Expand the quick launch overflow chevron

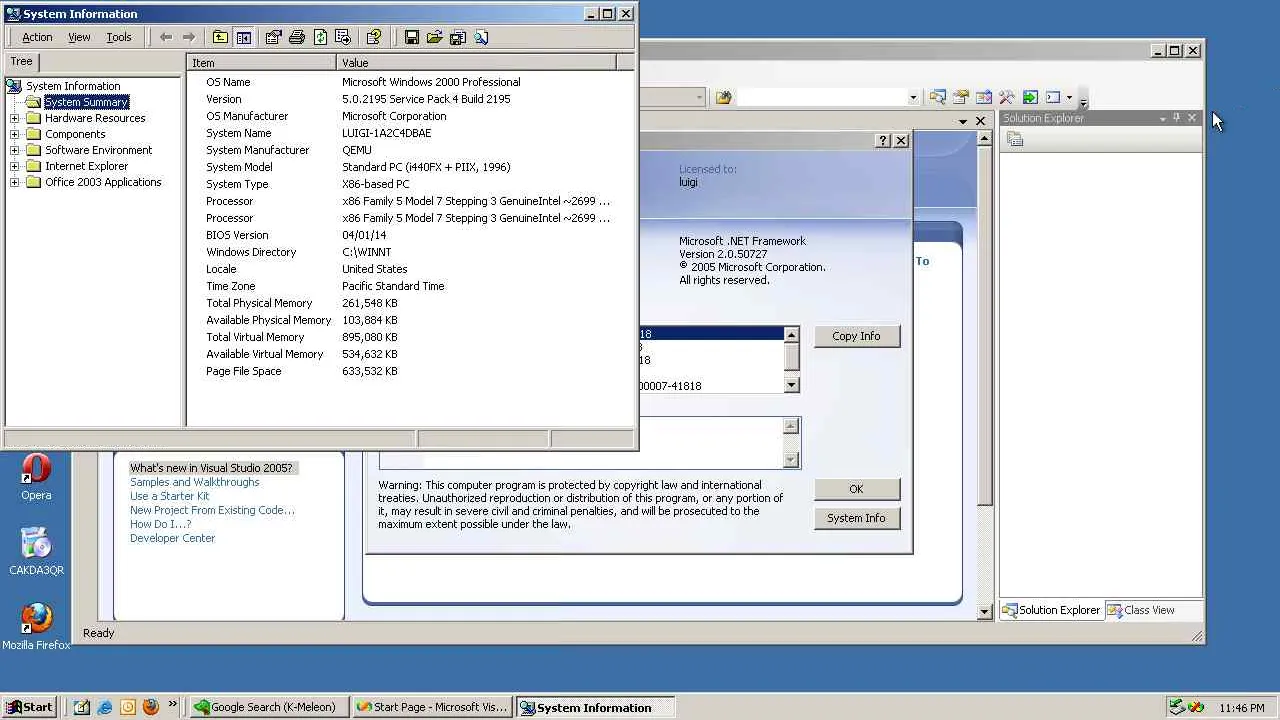tap(172, 704)
